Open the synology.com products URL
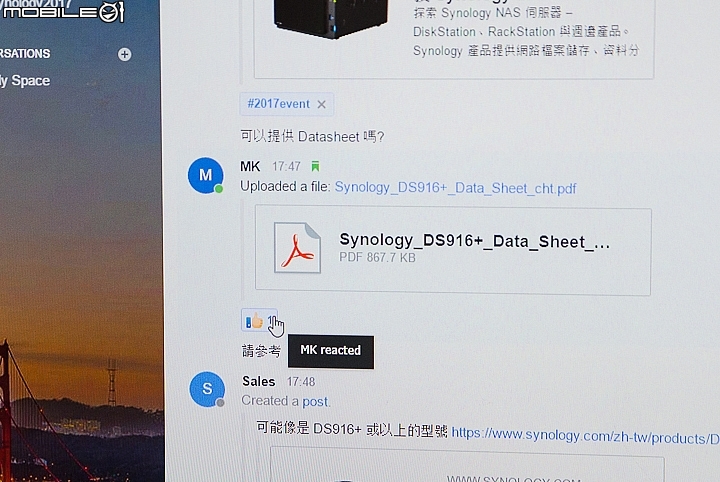Screen dimensions: 720x482 pyautogui.click(x=585, y=435)
